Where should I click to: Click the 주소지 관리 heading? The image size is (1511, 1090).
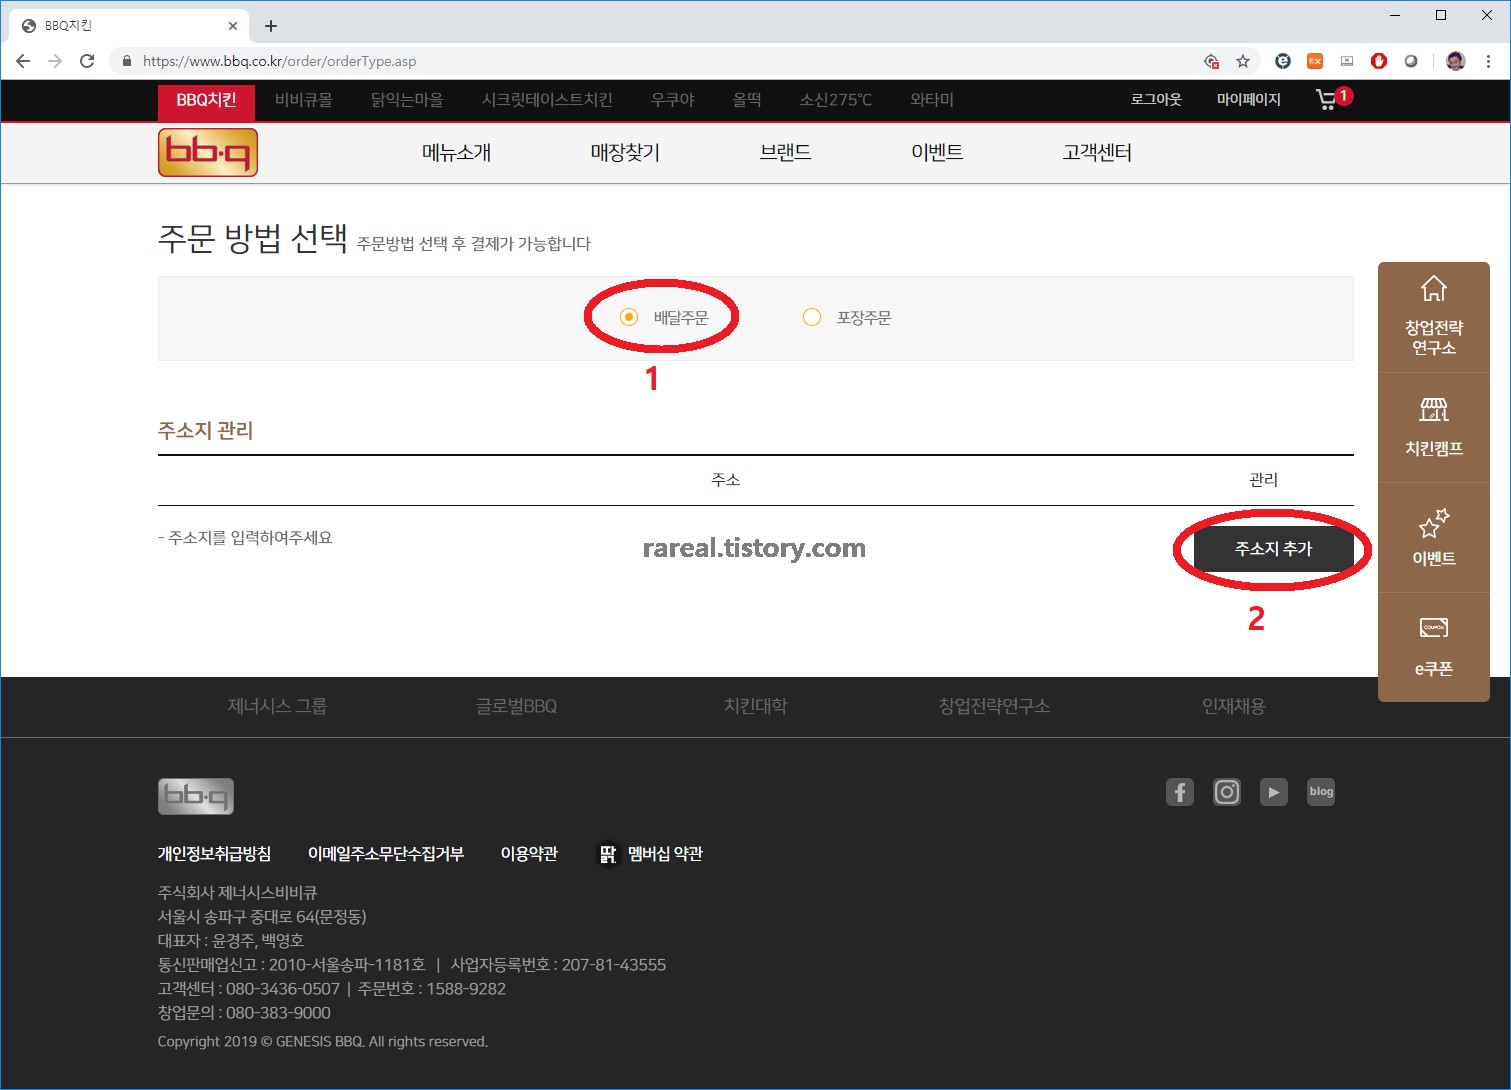pyautogui.click(x=206, y=430)
